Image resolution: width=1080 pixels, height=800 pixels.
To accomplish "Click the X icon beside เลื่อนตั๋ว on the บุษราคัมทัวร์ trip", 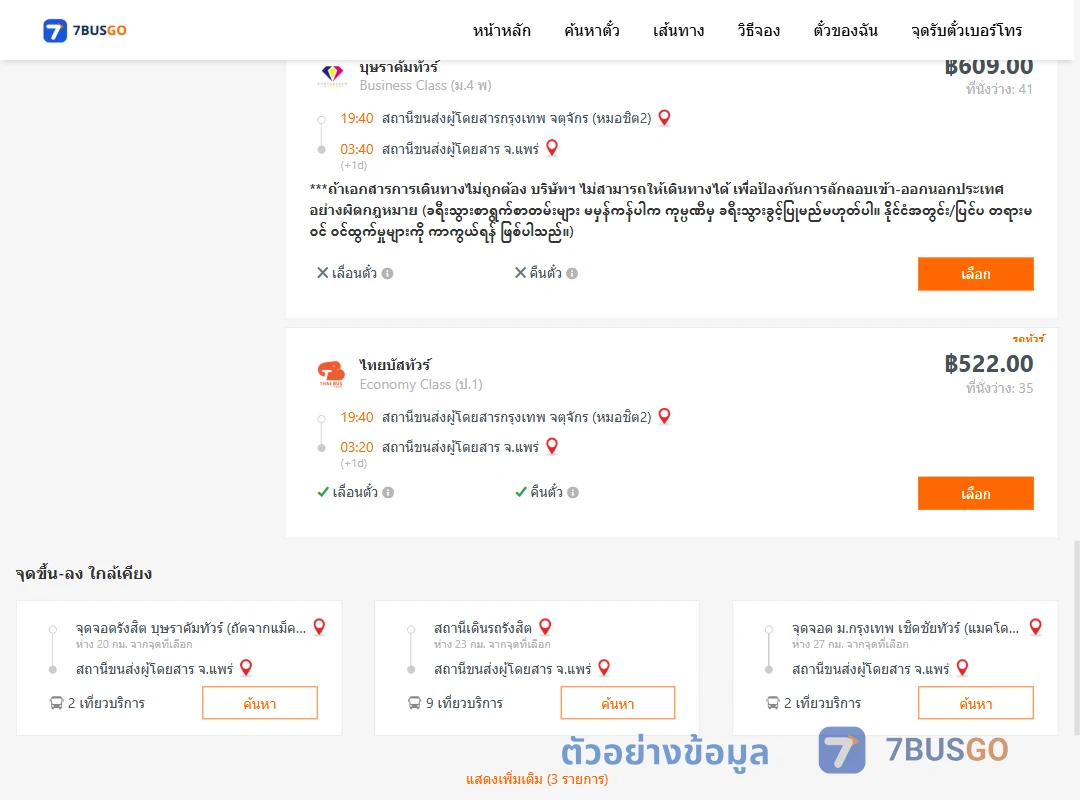I will 322,273.
